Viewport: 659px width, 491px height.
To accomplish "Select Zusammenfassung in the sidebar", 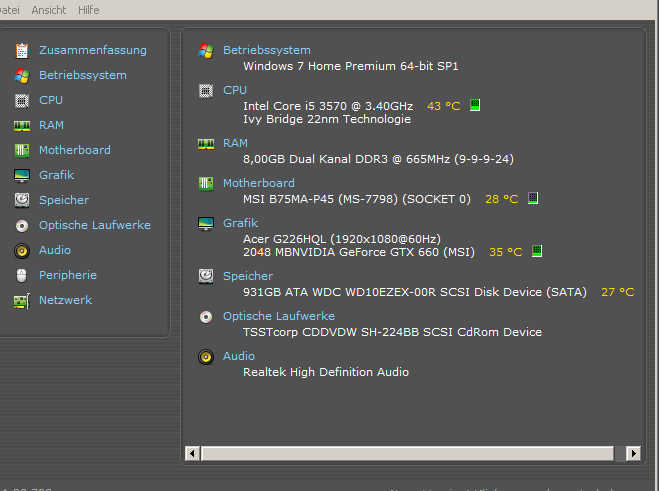I will click(x=93, y=50).
